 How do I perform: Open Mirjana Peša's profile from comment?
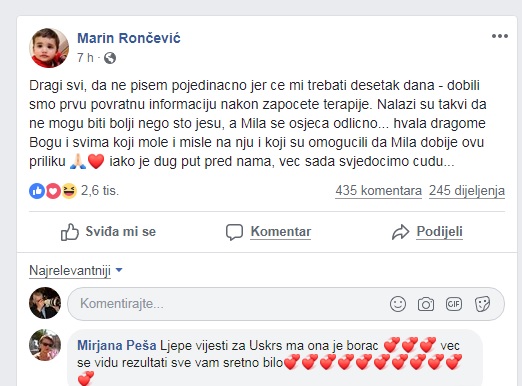point(117,345)
